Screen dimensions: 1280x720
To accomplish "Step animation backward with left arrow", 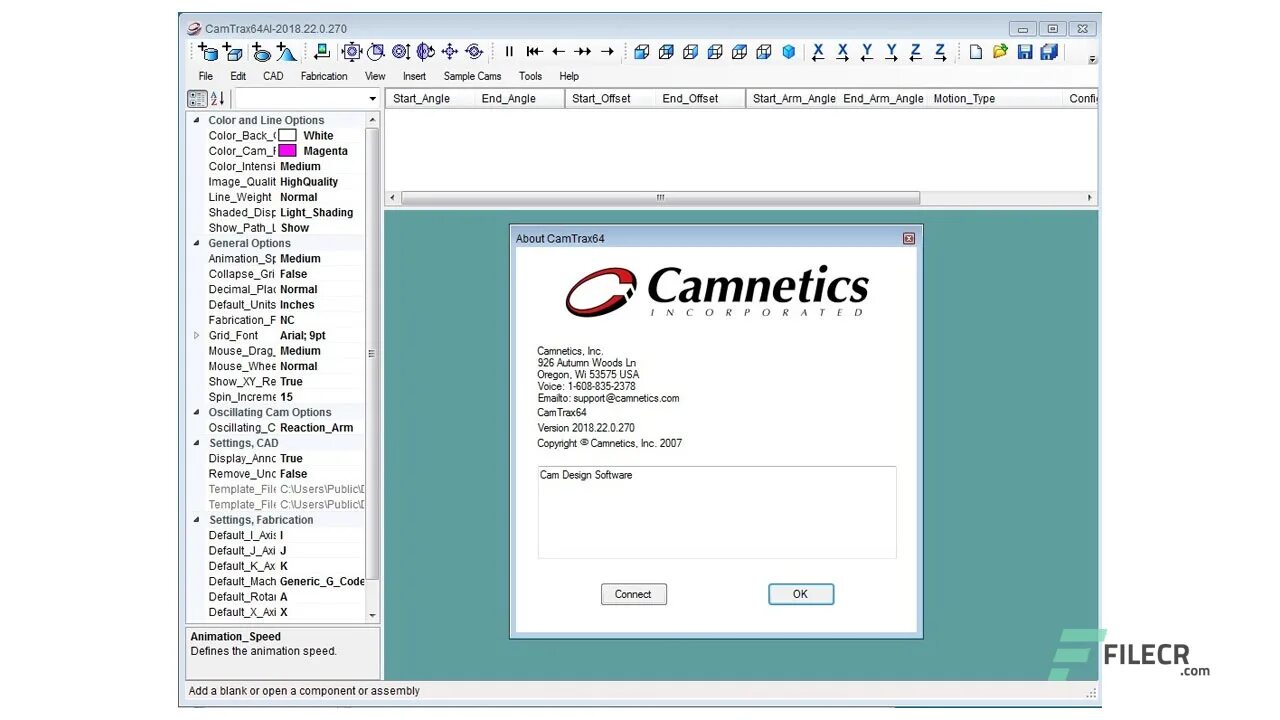I will click(558, 52).
